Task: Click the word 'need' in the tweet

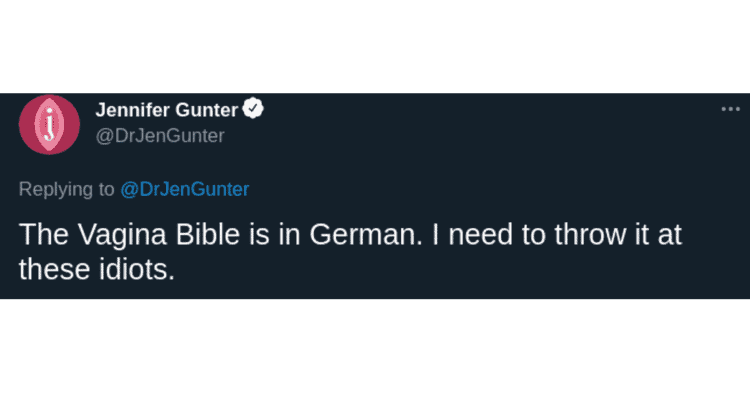Action: 480,234
